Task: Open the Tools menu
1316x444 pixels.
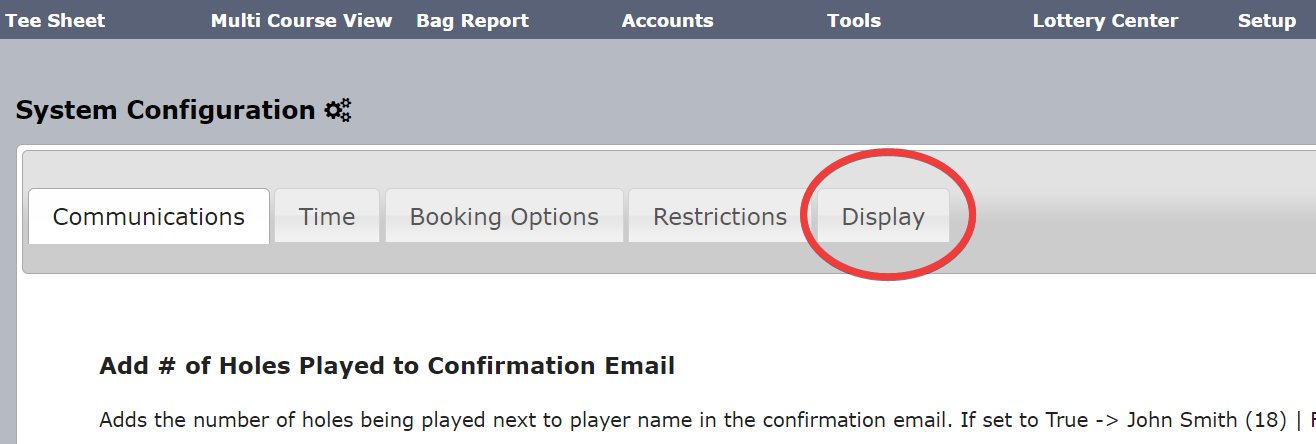Action: point(854,20)
